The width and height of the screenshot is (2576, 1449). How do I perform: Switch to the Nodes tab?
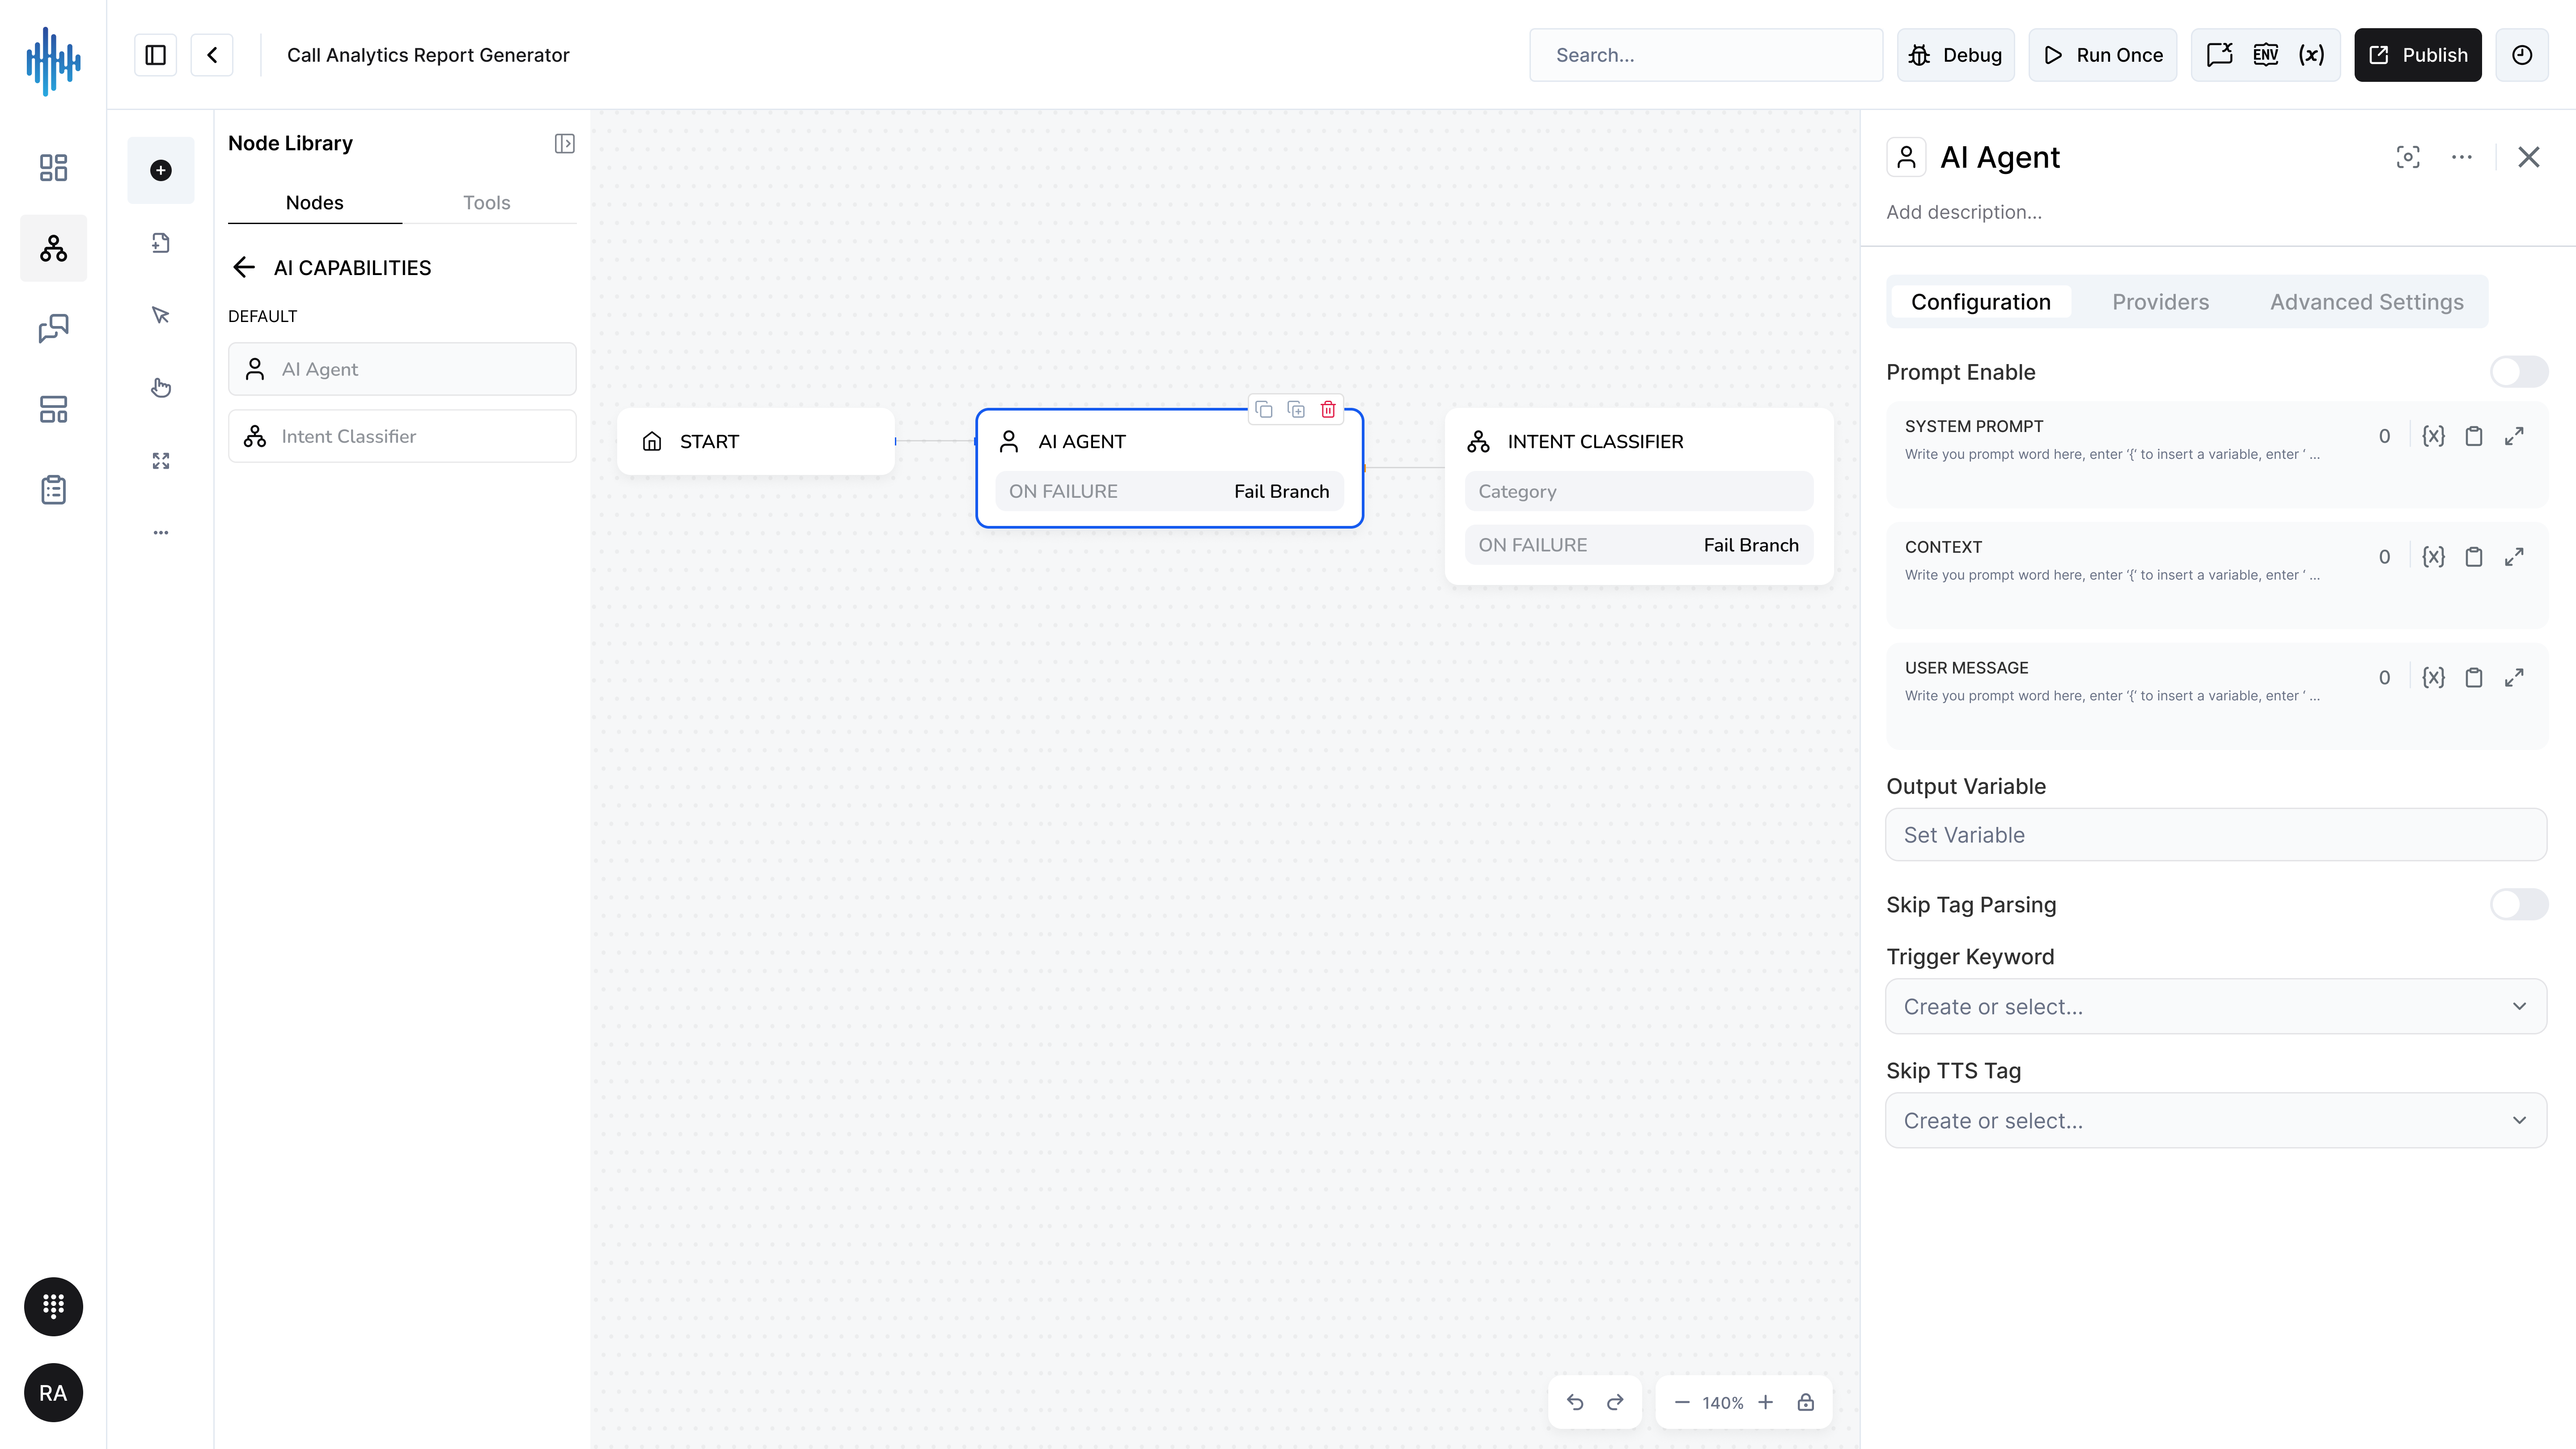coord(315,203)
